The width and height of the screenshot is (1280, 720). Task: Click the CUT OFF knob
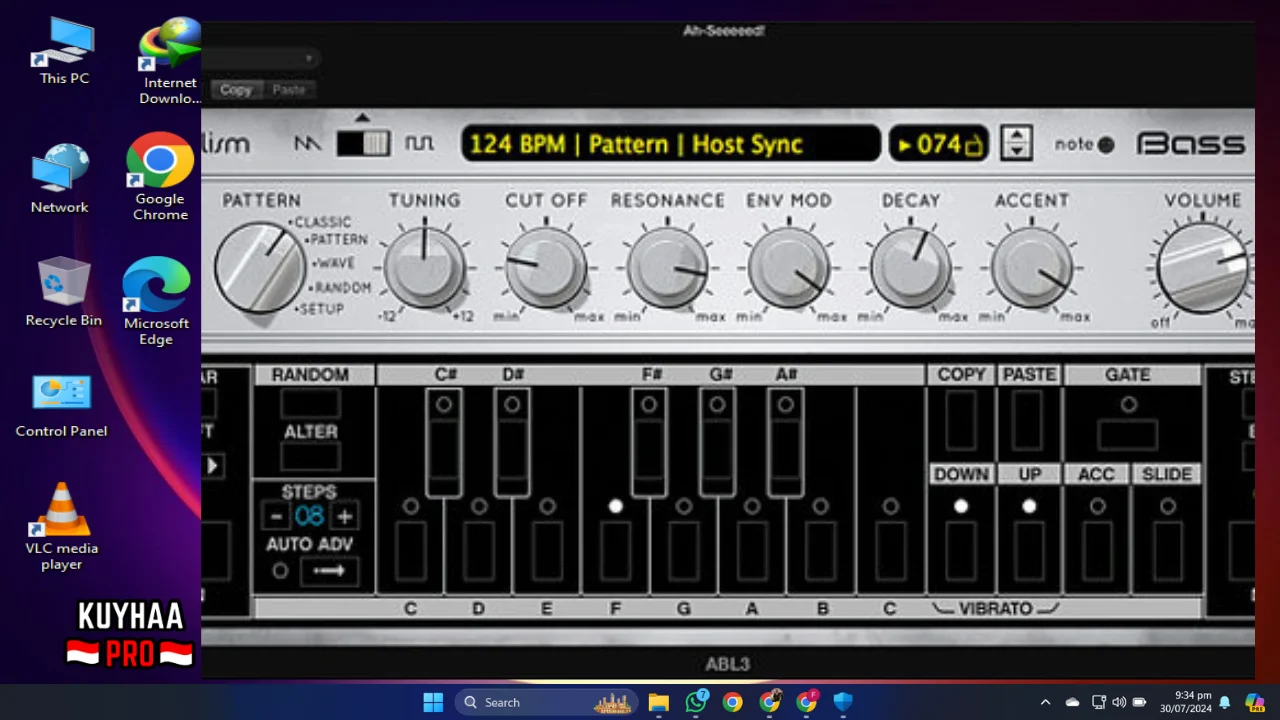point(546,267)
